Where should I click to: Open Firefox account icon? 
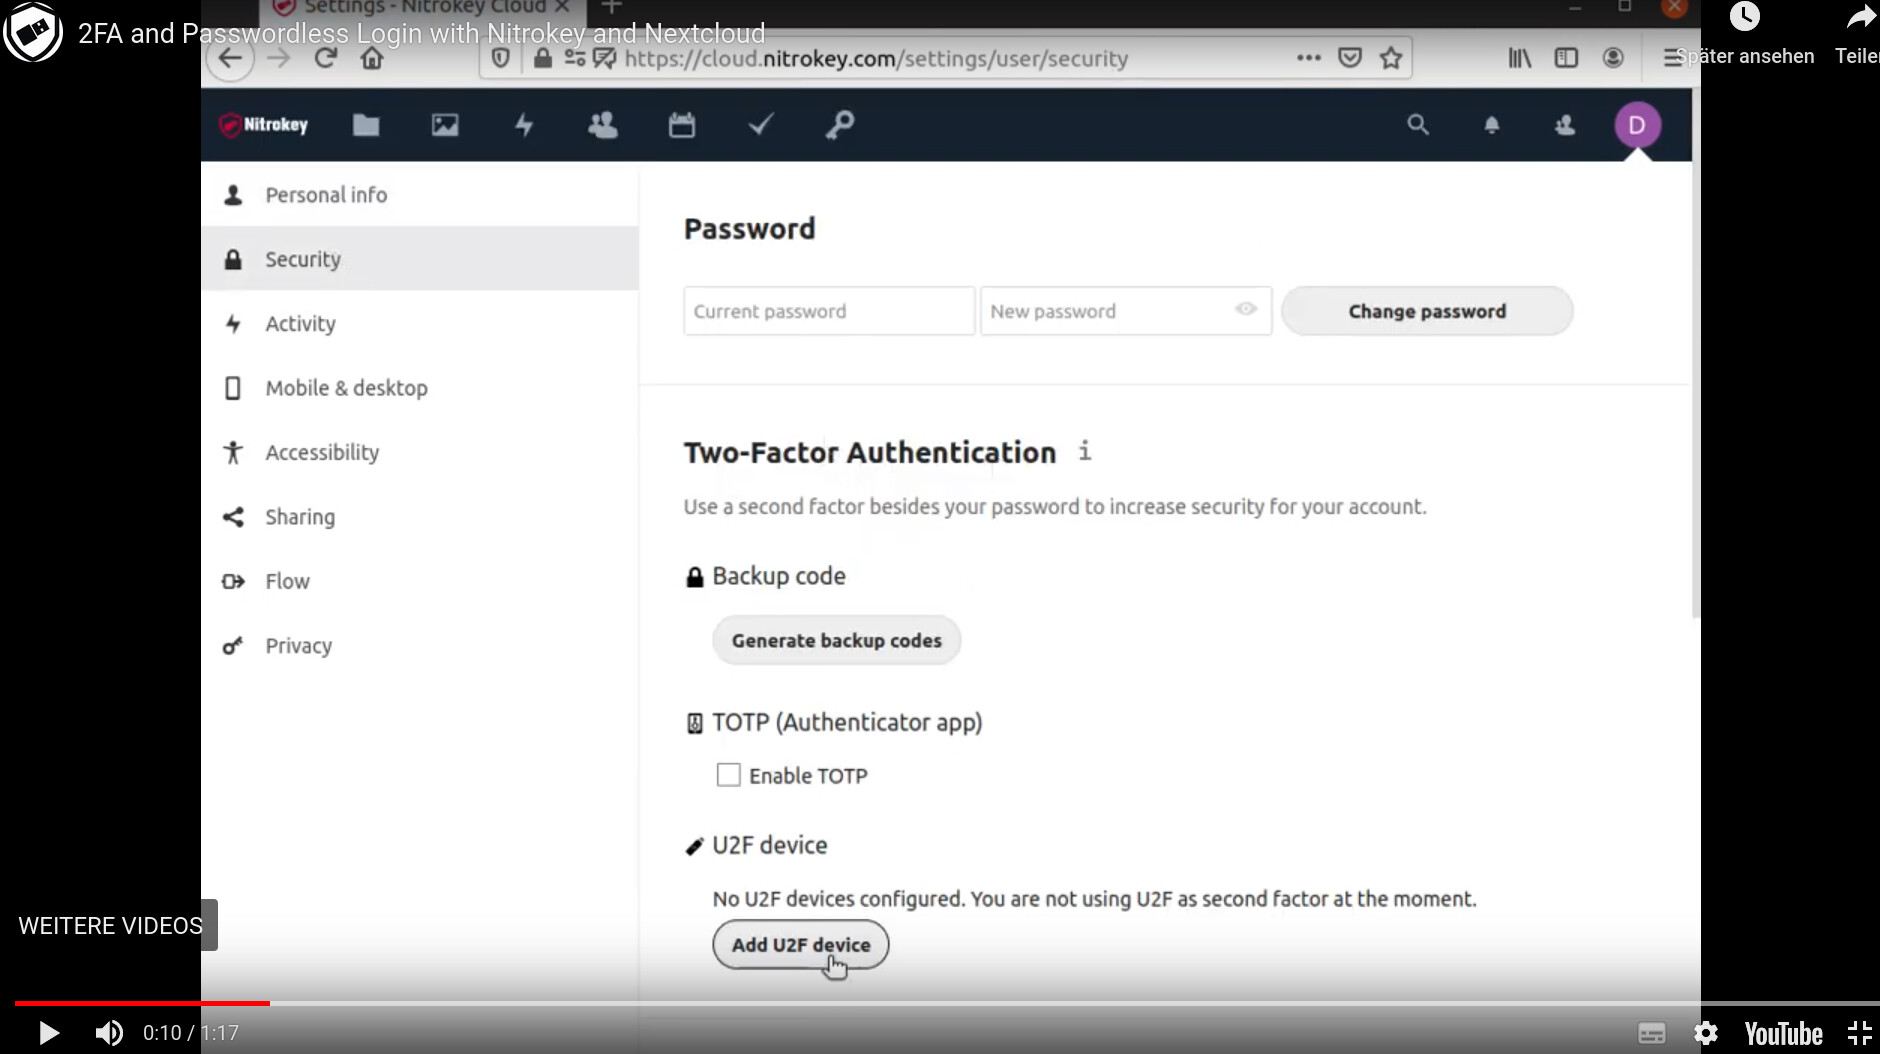[x=1613, y=58]
